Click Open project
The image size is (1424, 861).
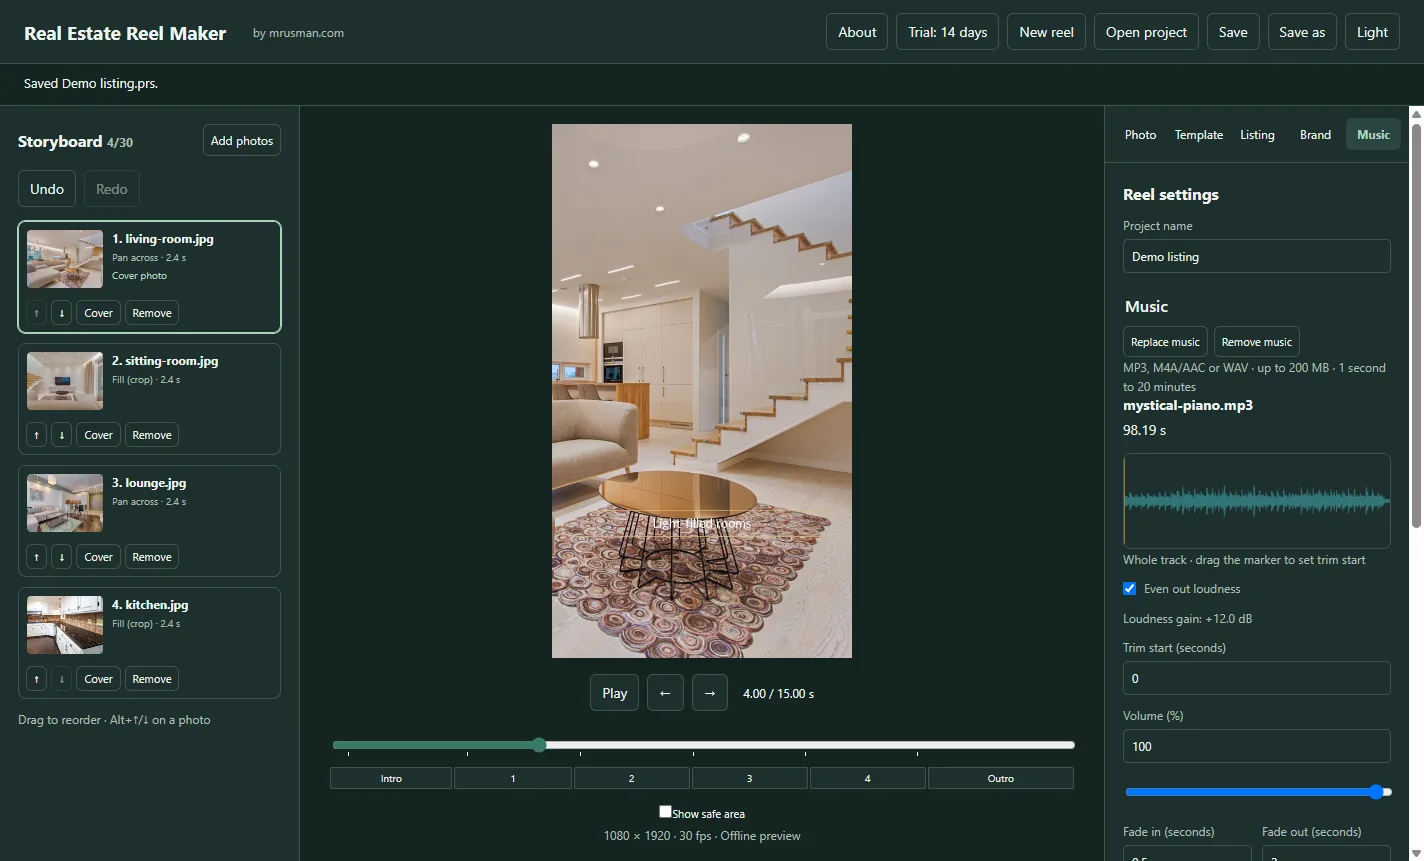(x=1146, y=32)
